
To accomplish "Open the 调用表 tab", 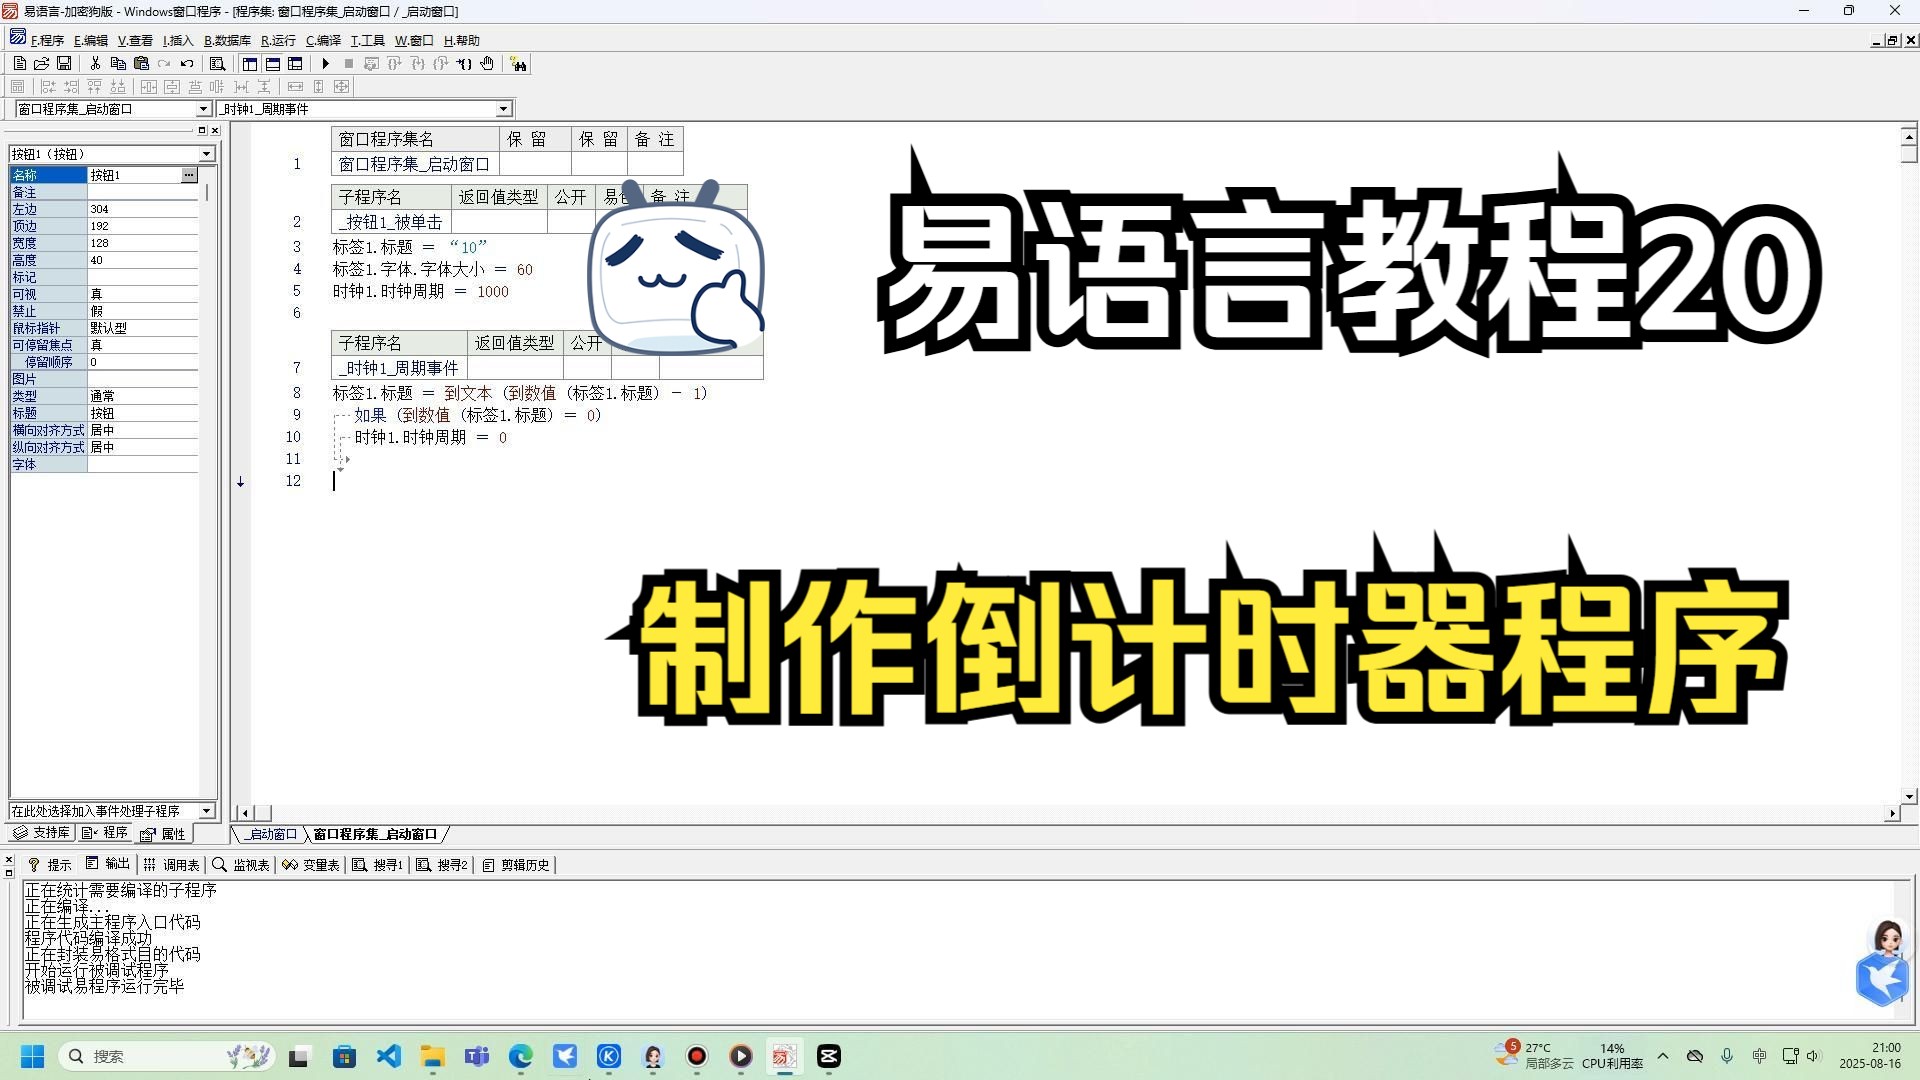I will [172, 865].
